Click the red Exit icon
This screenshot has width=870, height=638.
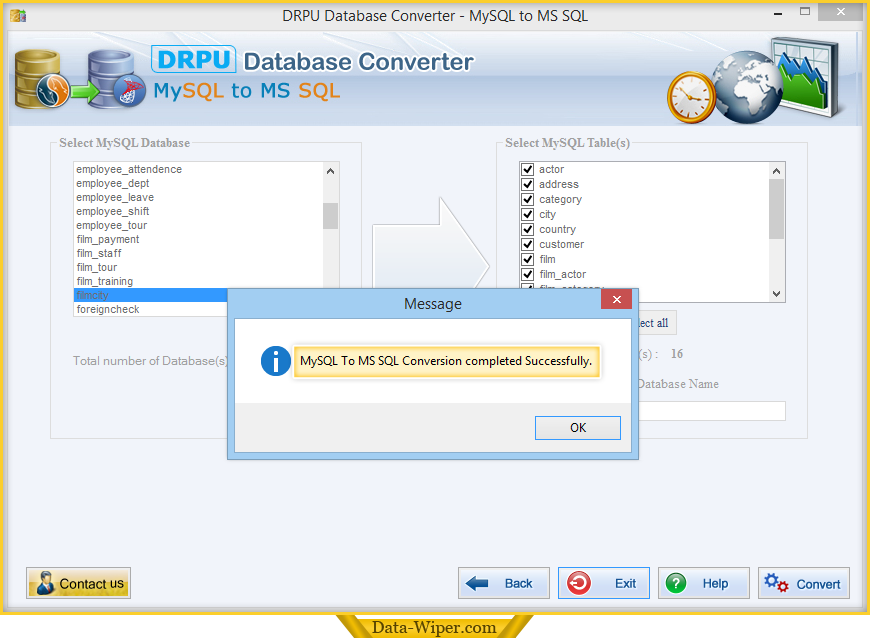[578, 583]
